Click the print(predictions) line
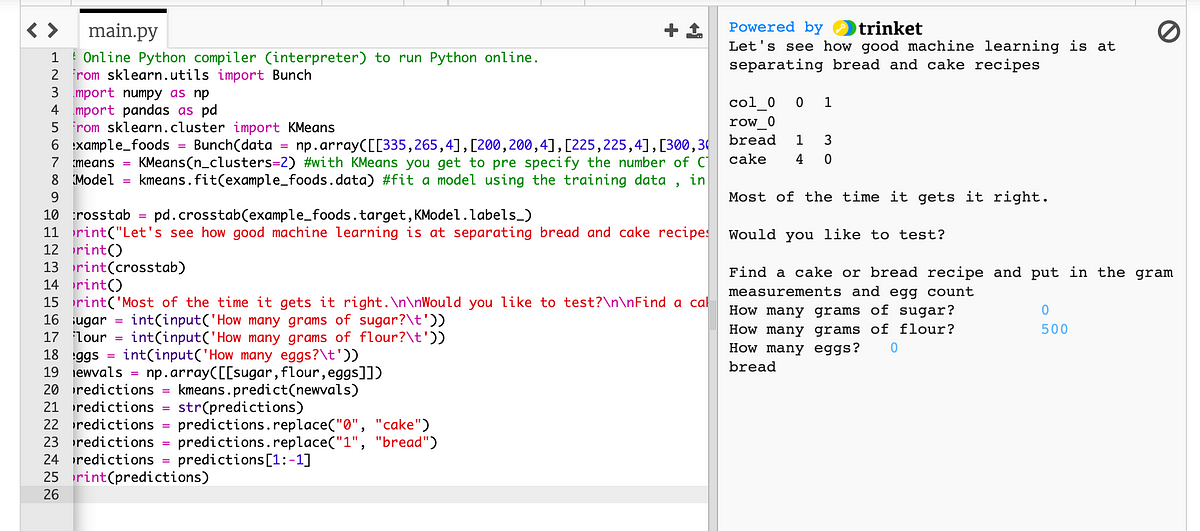Screen dimensions: 1200x531 (x=140, y=477)
